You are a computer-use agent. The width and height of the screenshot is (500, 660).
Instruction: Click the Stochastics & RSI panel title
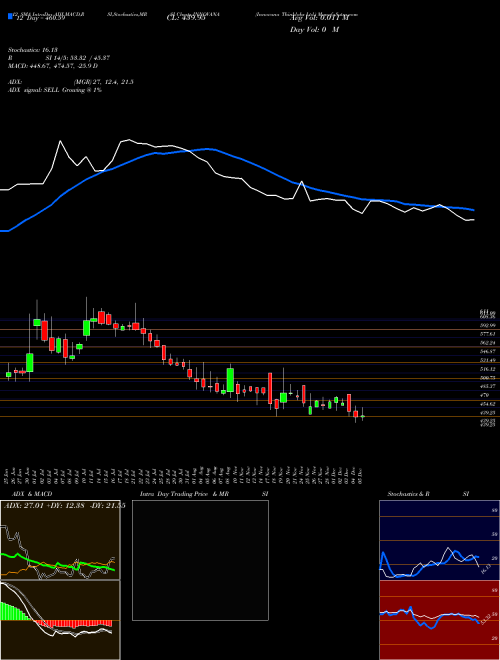coord(428,494)
